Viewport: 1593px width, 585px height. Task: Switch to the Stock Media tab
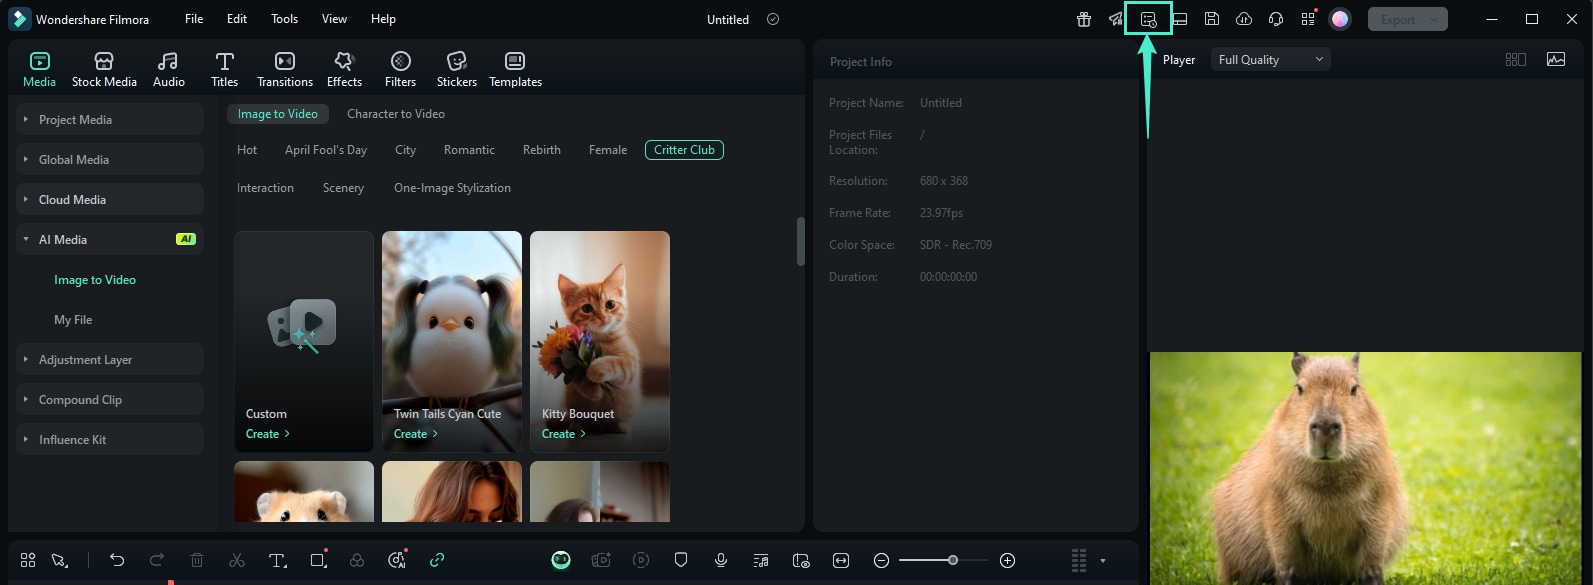[104, 69]
